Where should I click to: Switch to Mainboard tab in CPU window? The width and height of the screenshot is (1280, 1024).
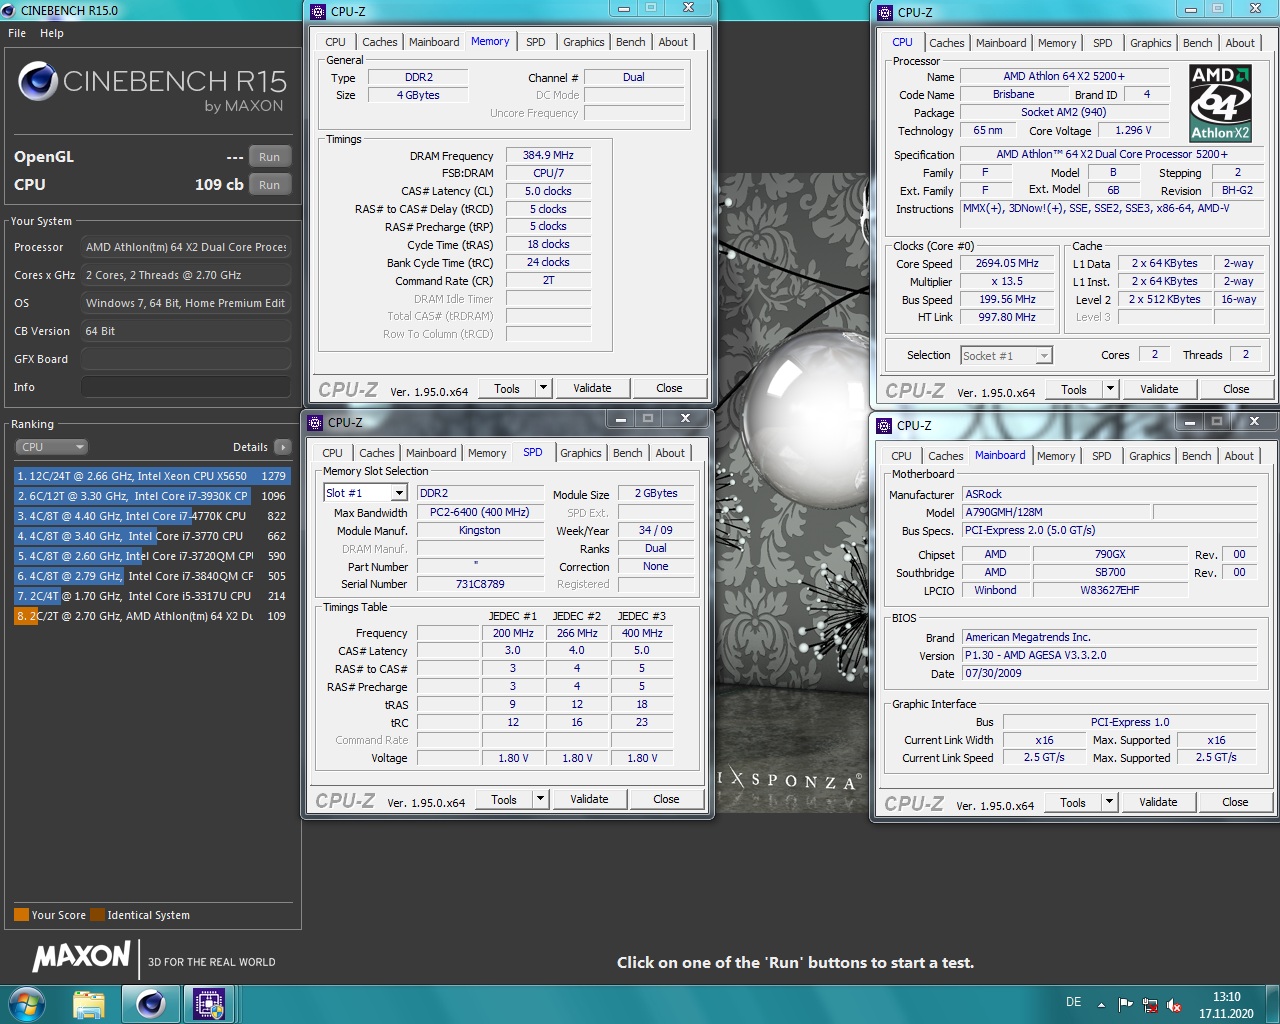click(1001, 43)
